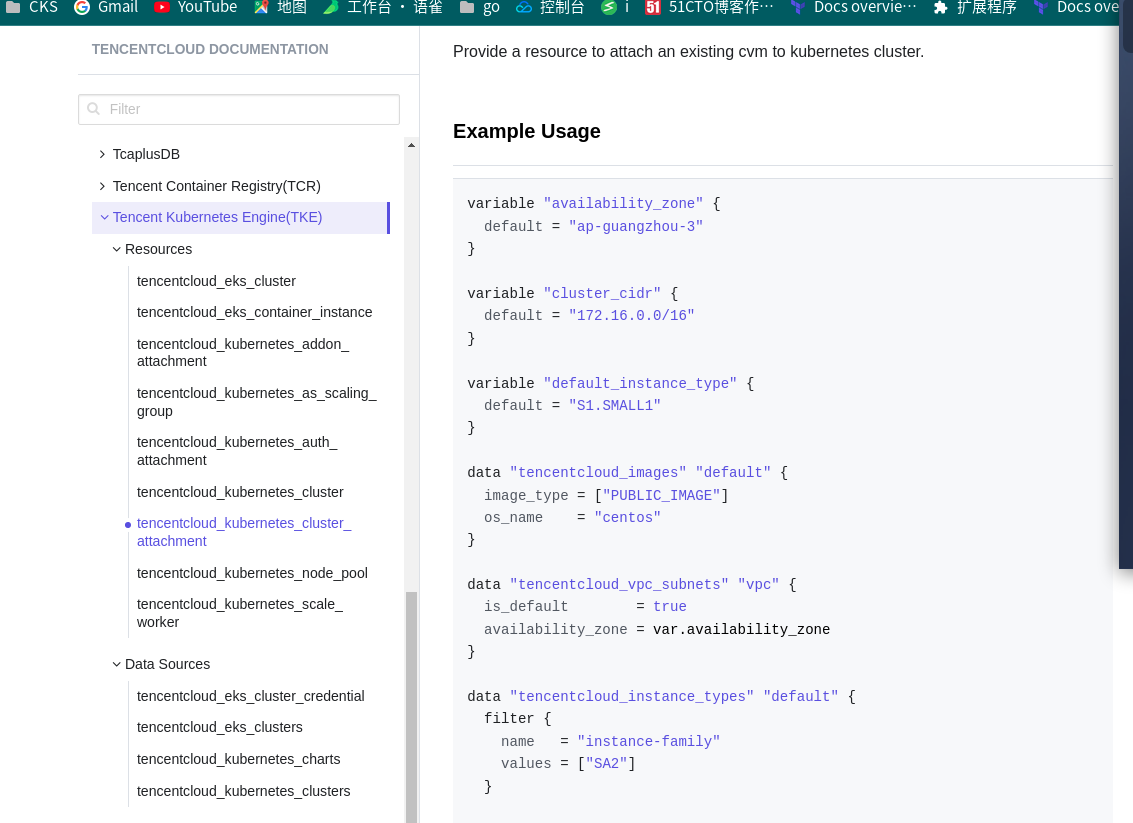Click var.availability_zone in the code
The image size is (1133, 823).
coord(741,629)
